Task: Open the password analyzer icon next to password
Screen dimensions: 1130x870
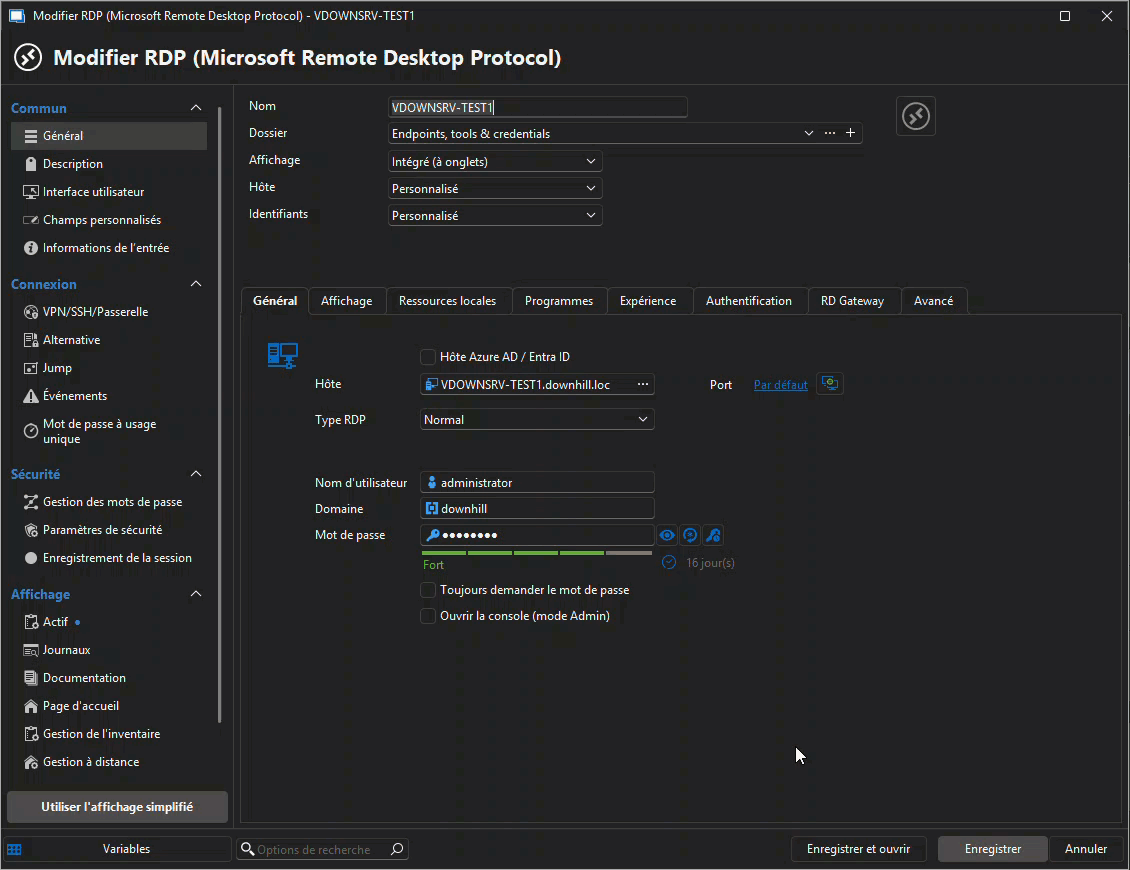Action: click(713, 535)
